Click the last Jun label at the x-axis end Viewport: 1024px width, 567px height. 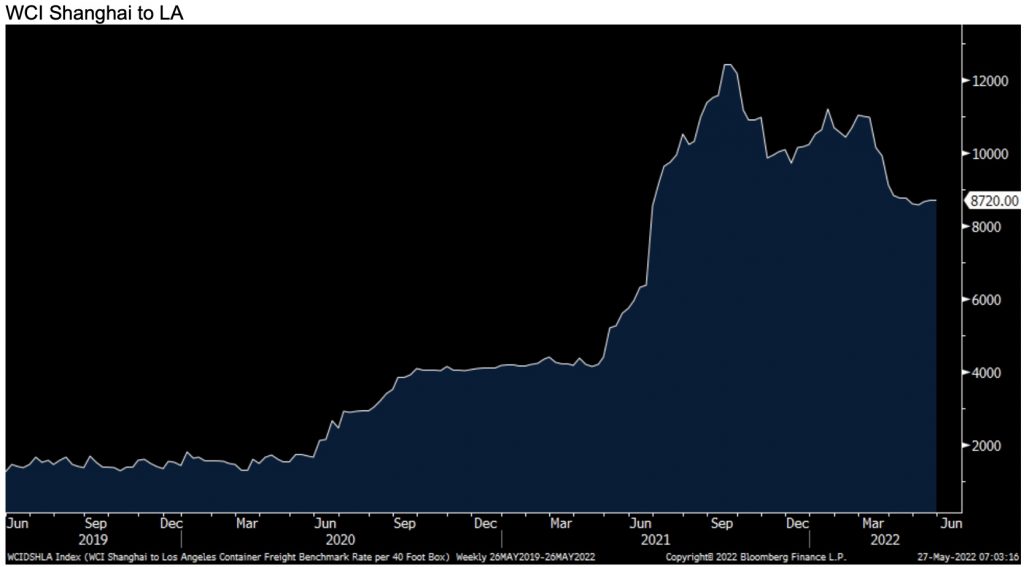pyautogui.click(x=951, y=522)
